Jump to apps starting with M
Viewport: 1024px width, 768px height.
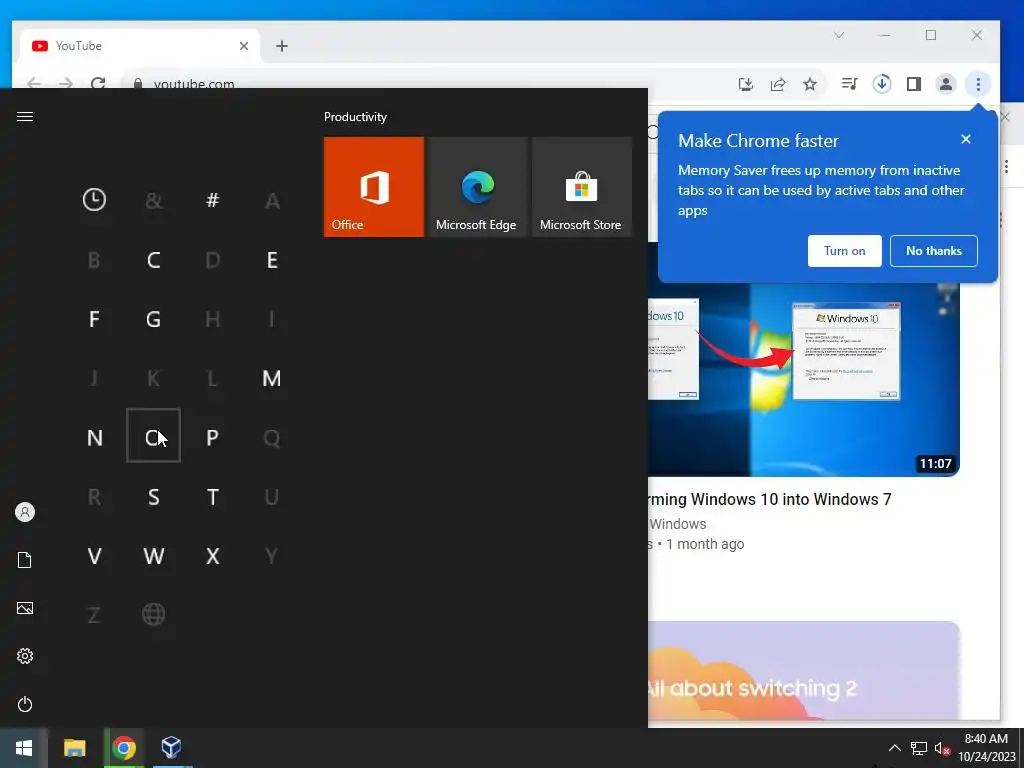[x=272, y=378]
